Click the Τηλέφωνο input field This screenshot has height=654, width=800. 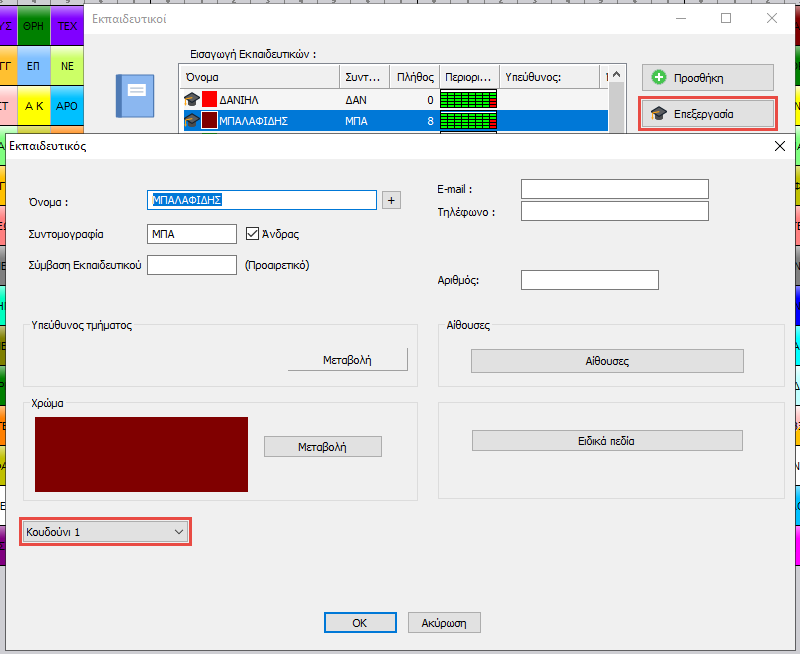(614, 211)
